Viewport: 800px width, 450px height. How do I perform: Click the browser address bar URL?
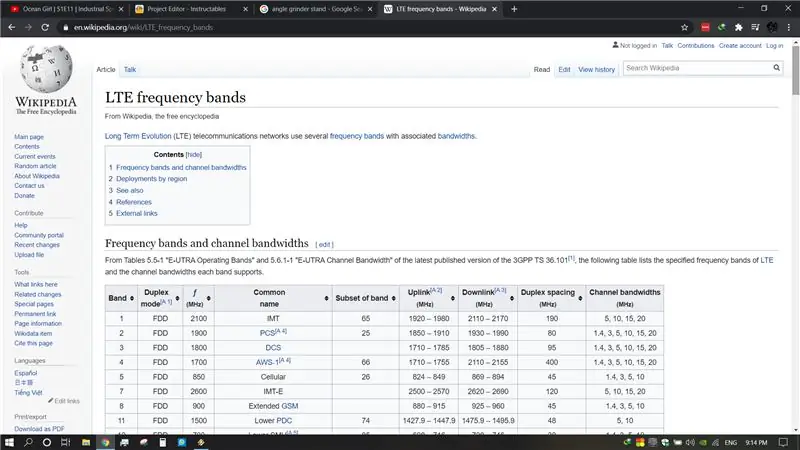point(143,28)
